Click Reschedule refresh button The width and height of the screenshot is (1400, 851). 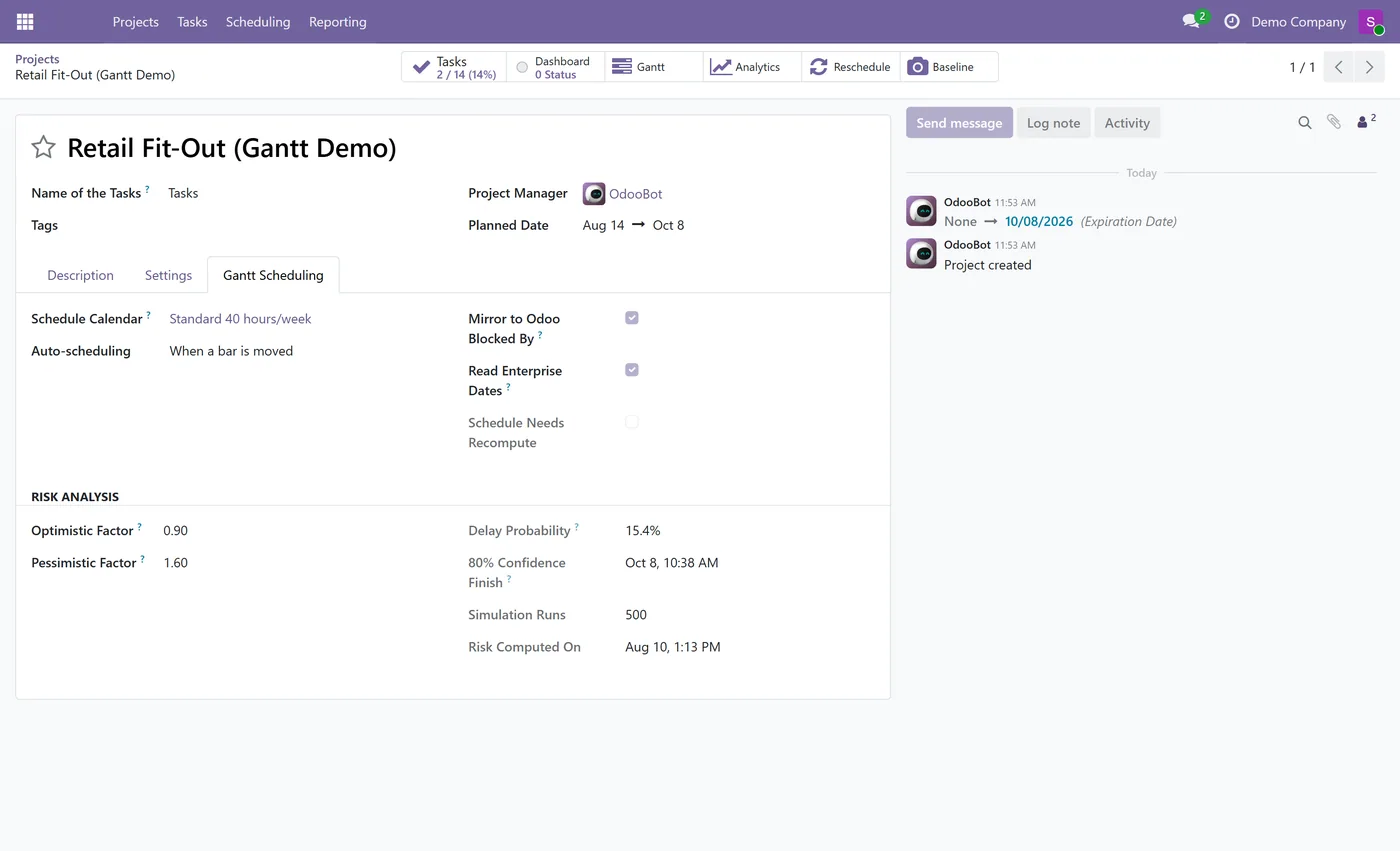pos(851,67)
